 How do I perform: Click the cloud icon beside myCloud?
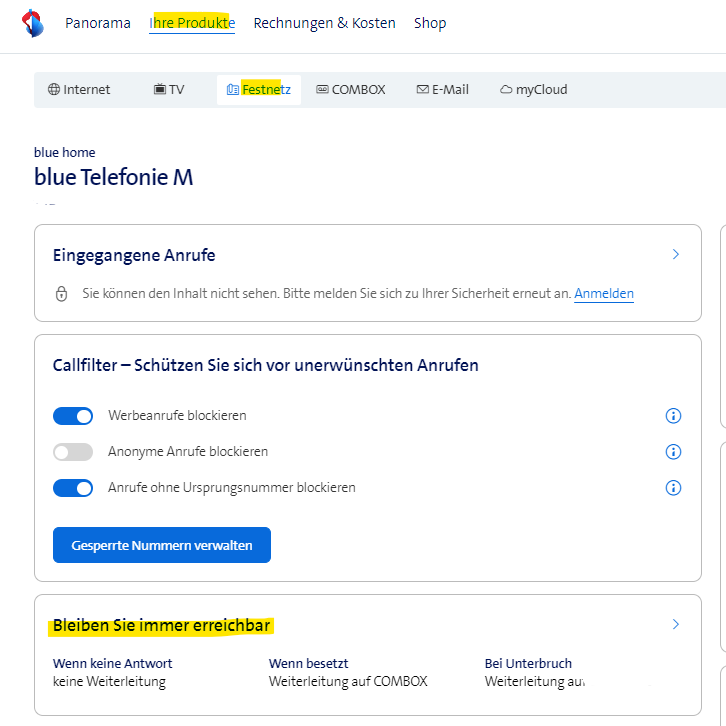point(506,90)
